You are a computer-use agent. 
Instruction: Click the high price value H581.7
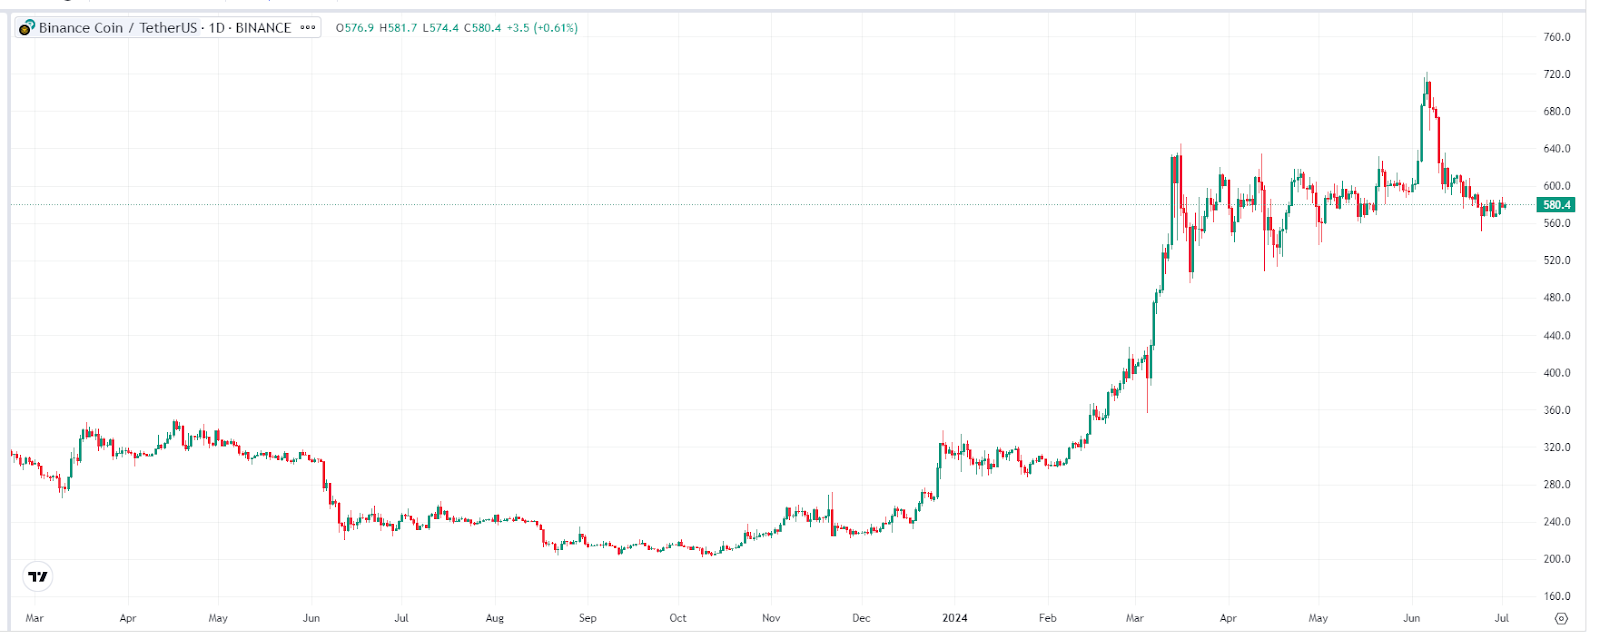(x=398, y=28)
